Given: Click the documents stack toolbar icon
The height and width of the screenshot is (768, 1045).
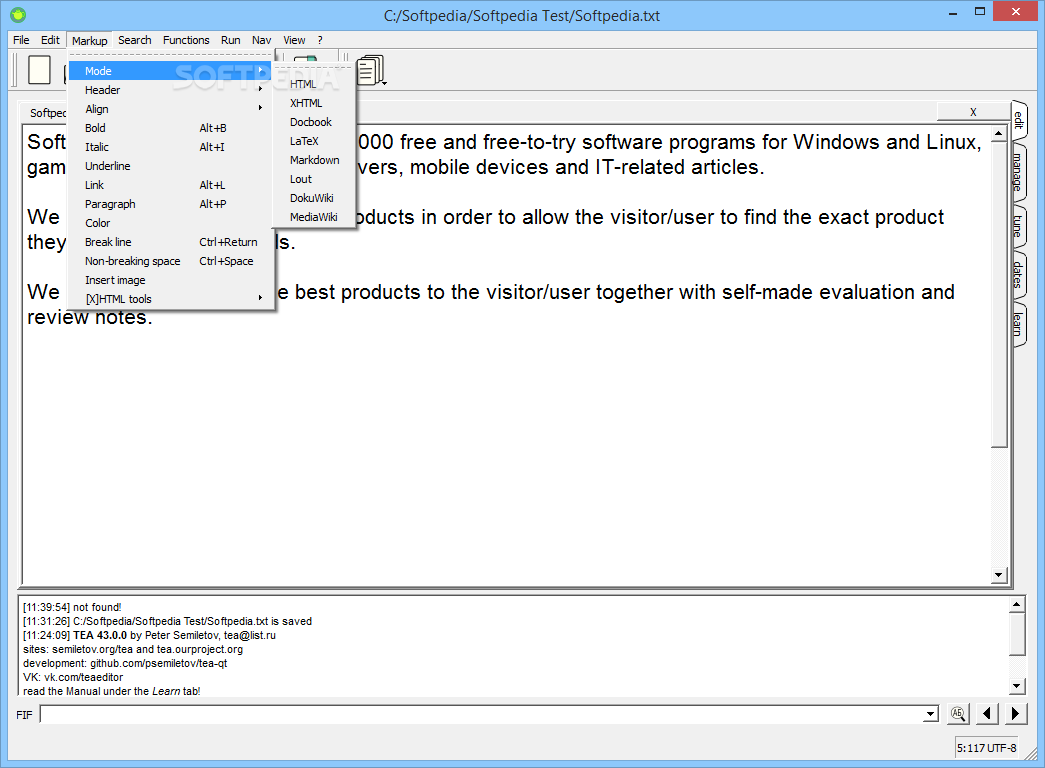Looking at the screenshot, I should click(371, 70).
